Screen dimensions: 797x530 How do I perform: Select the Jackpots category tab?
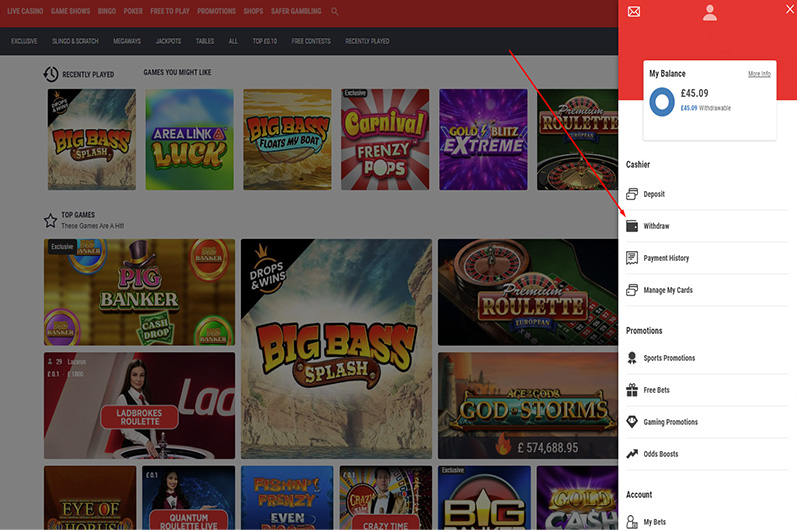click(168, 41)
